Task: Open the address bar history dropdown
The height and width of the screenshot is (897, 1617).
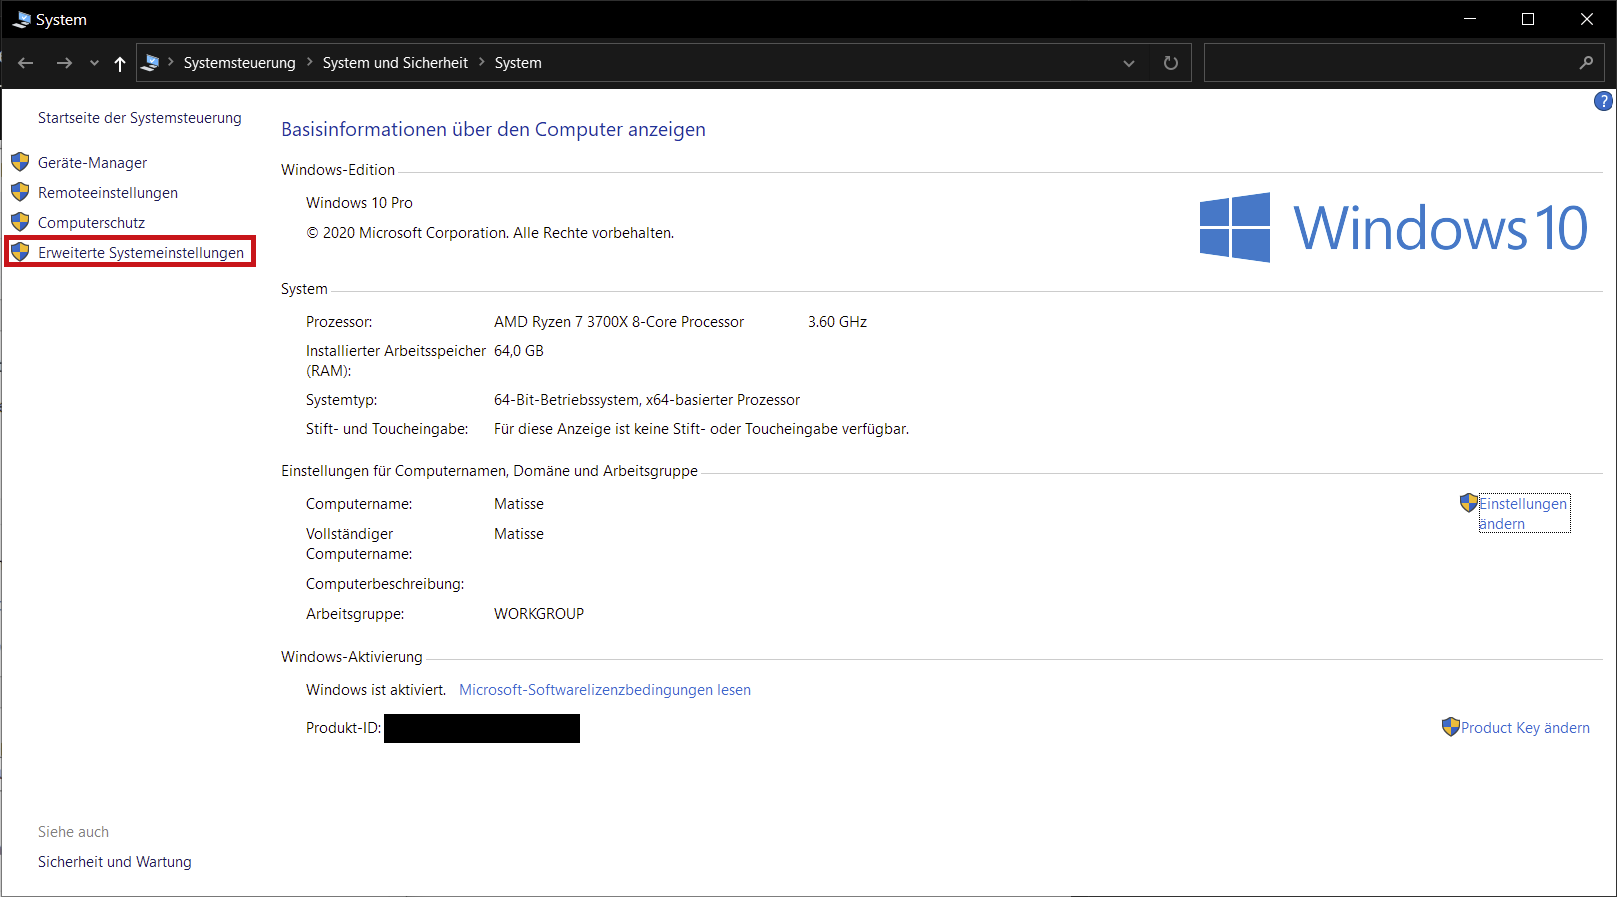Action: [1129, 63]
